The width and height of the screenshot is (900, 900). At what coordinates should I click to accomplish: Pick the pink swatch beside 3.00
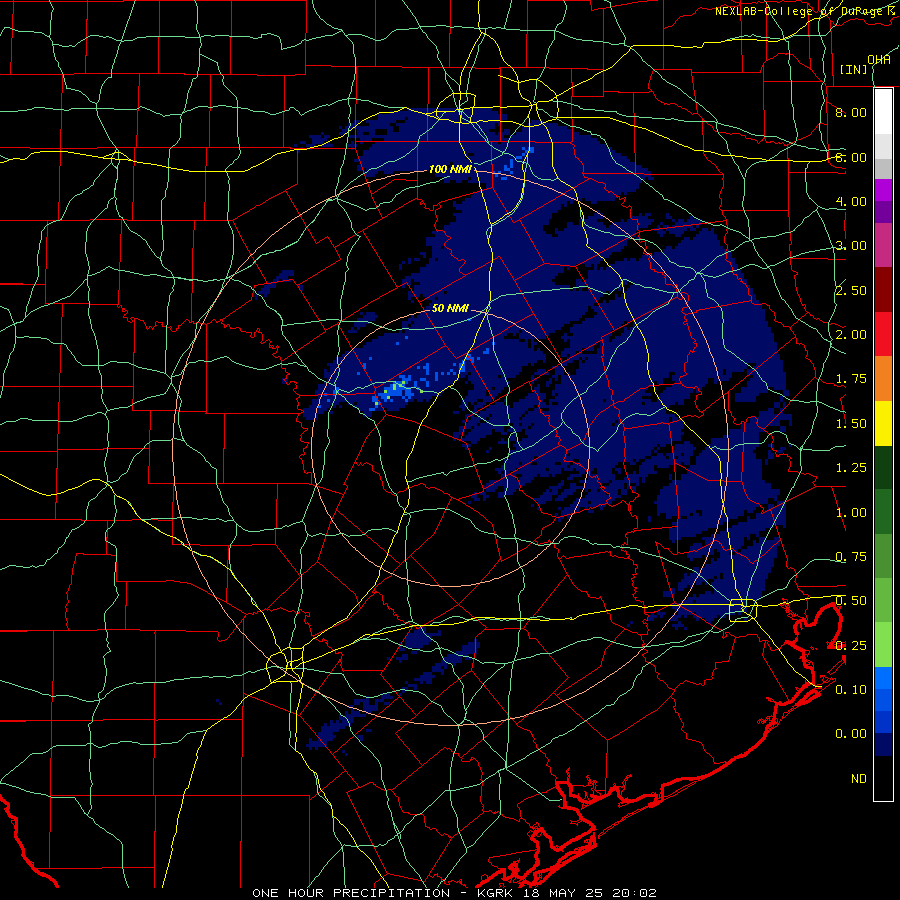click(883, 246)
